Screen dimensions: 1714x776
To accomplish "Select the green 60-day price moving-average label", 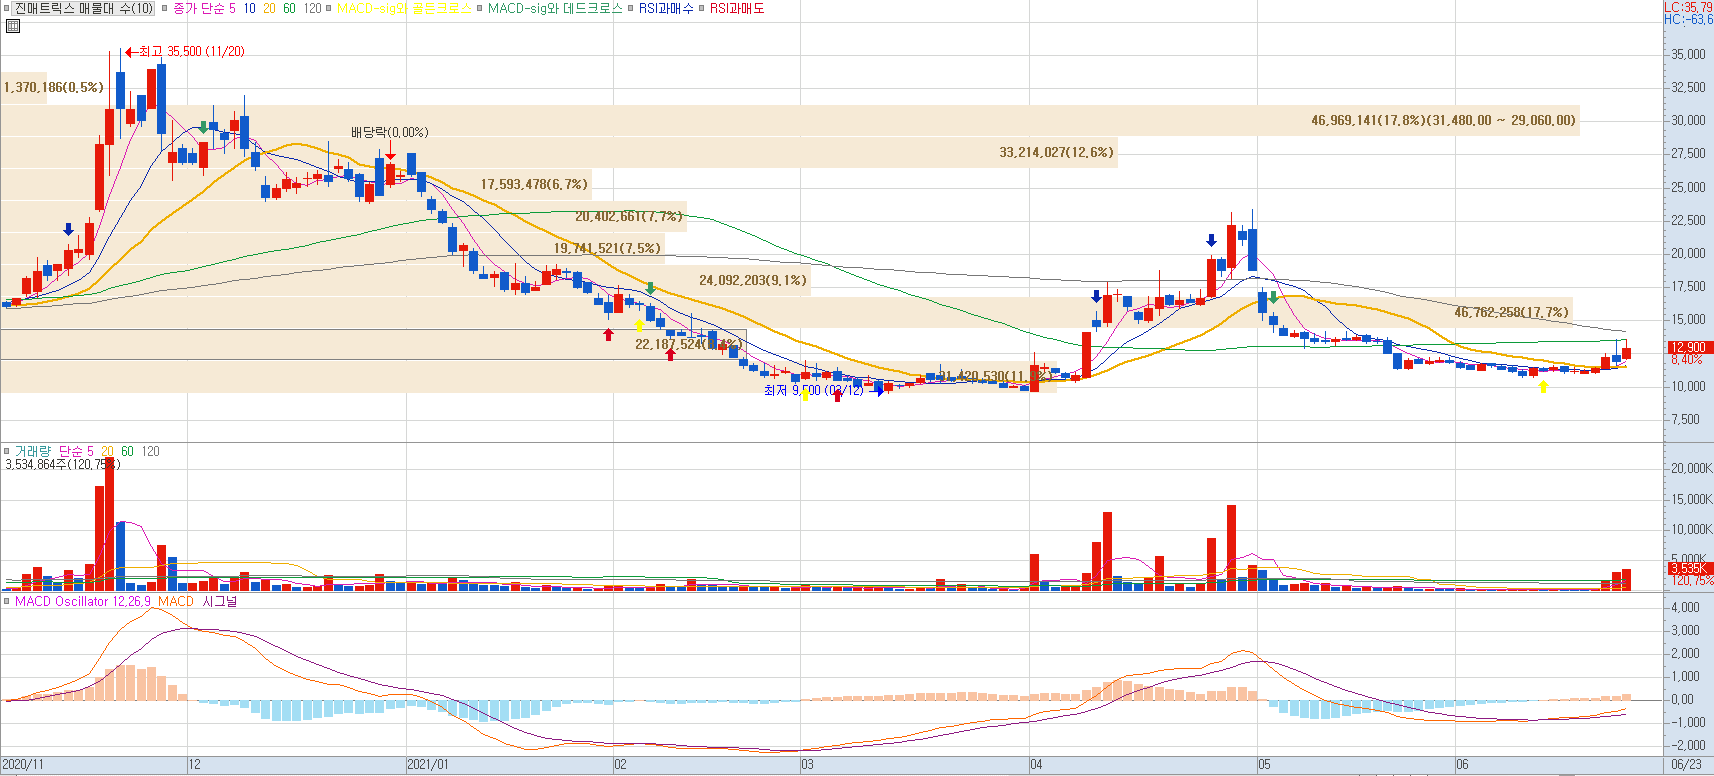I will [x=289, y=8].
